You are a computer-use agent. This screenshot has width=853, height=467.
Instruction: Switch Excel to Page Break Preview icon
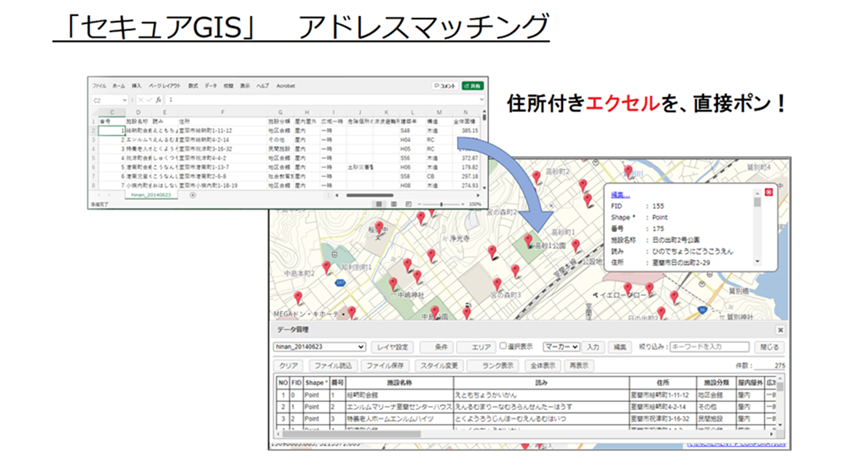408,204
